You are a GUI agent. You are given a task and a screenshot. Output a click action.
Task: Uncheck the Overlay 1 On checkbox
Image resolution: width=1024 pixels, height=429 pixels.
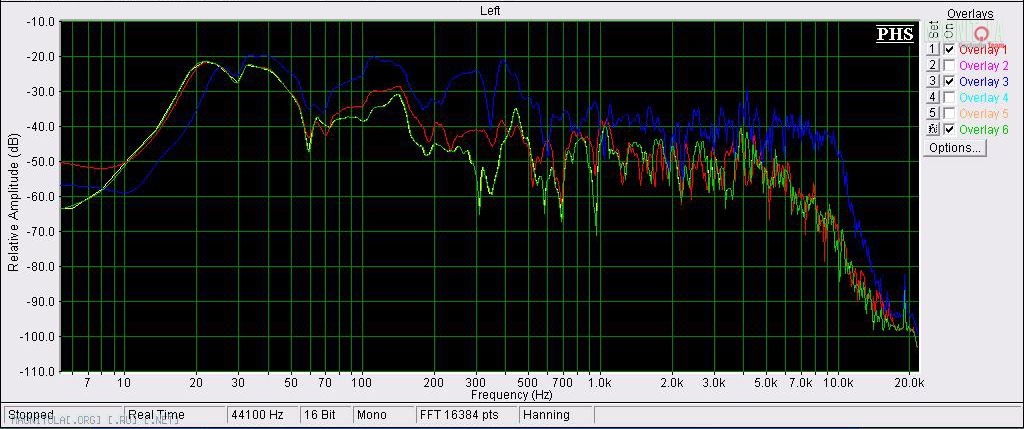[949, 50]
